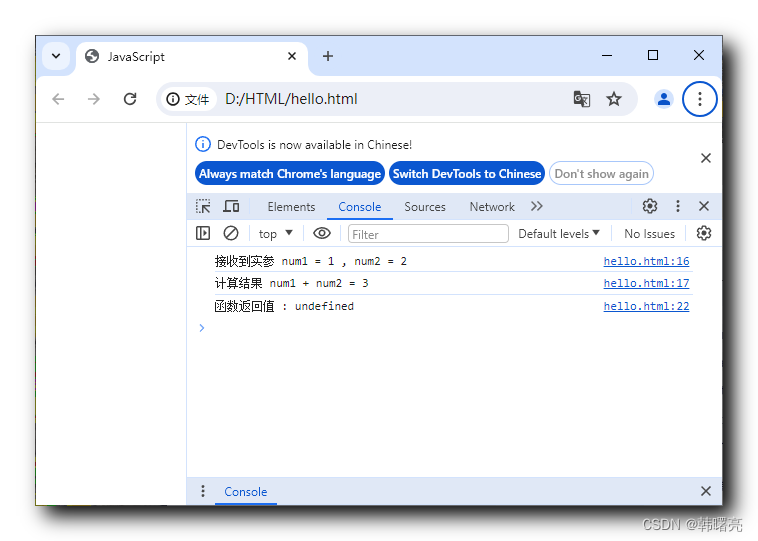Close the JavaScript tab
The height and width of the screenshot is (541, 758).
pos(292,57)
